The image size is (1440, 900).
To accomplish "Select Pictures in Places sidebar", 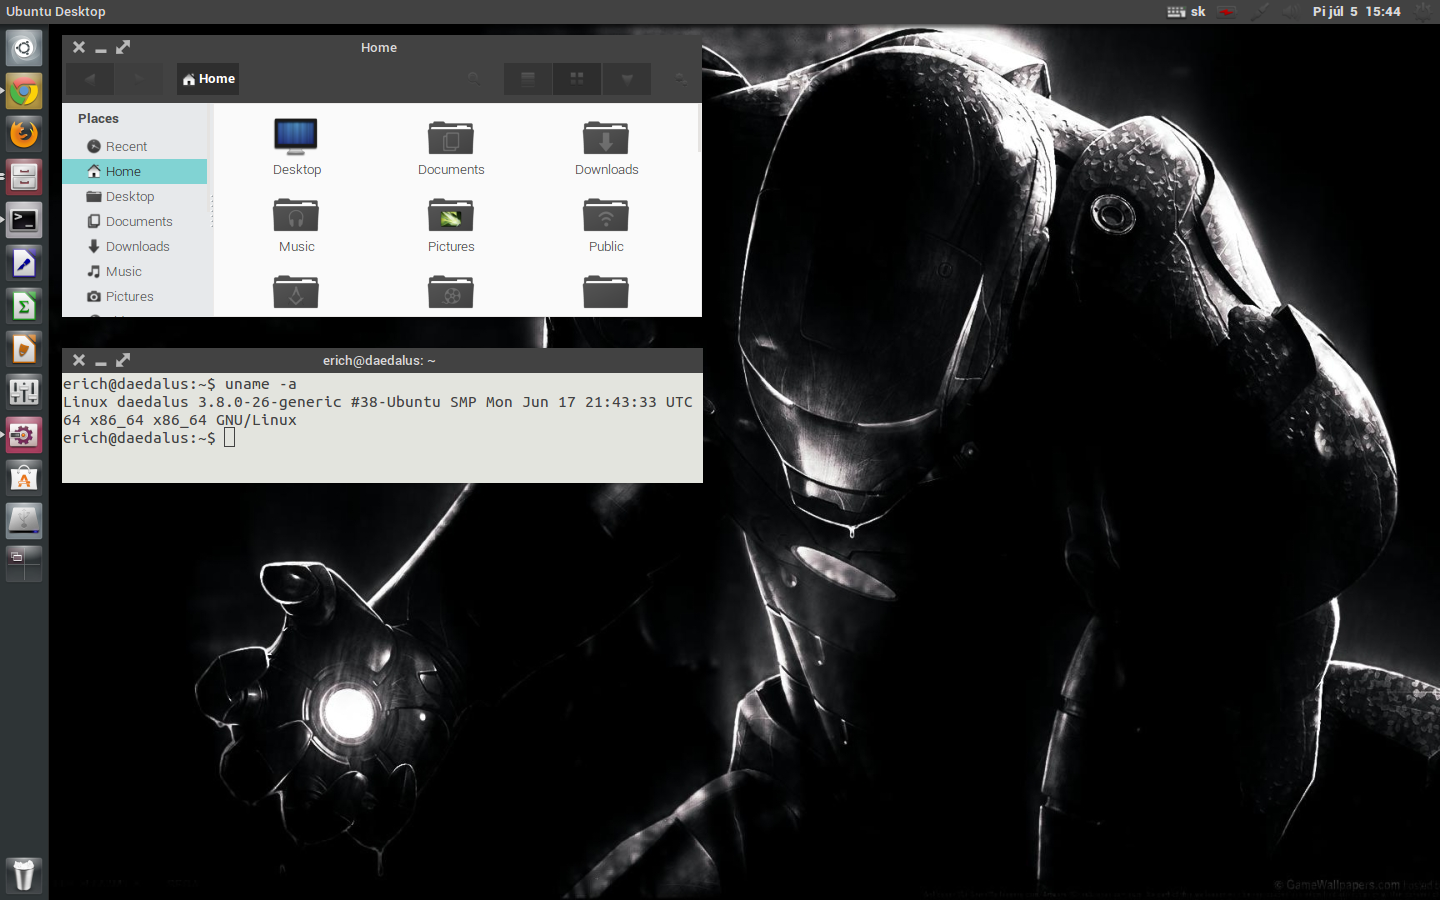I will click(134, 296).
